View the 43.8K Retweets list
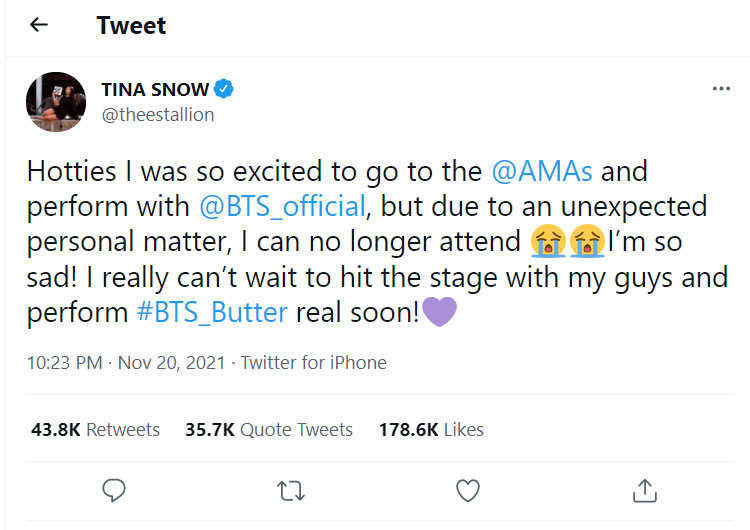Screen dimensions: 750x530 click(96, 430)
